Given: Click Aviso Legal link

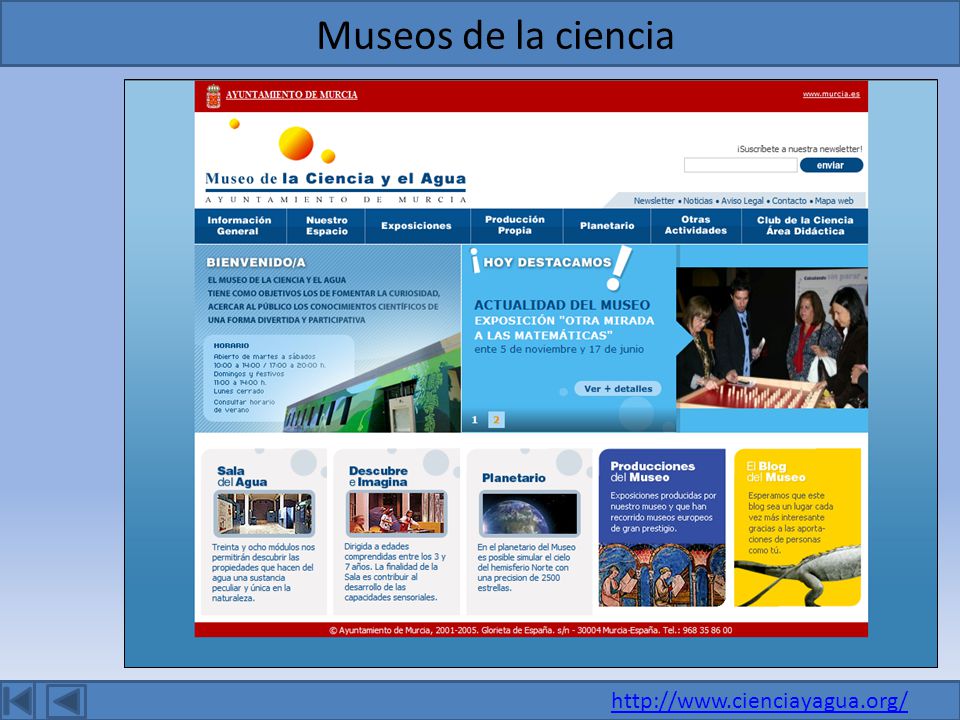Looking at the screenshot, I should pyautogui.click(x=742, y=201).
